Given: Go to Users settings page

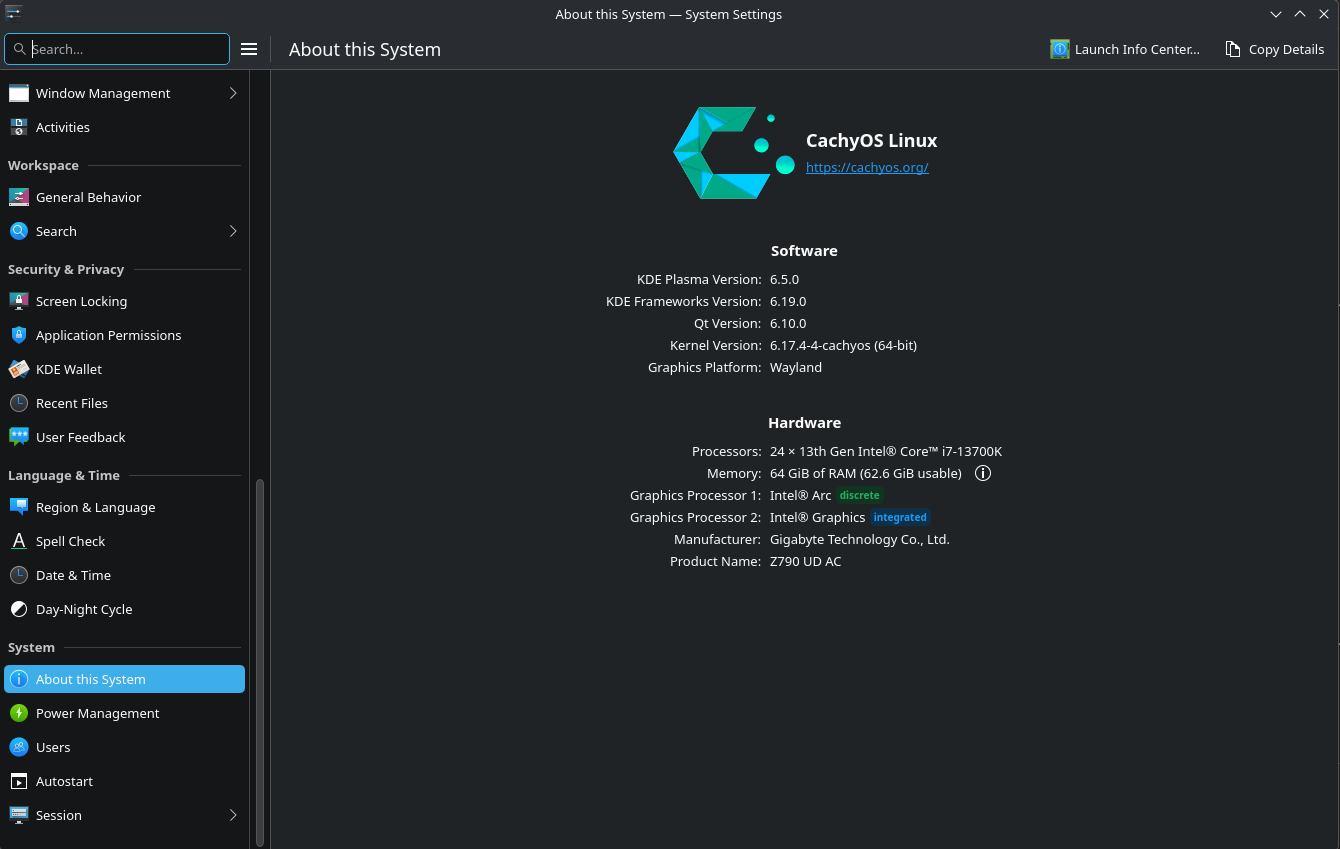Looking at the screenshot, I should click(x=53, y=747).
